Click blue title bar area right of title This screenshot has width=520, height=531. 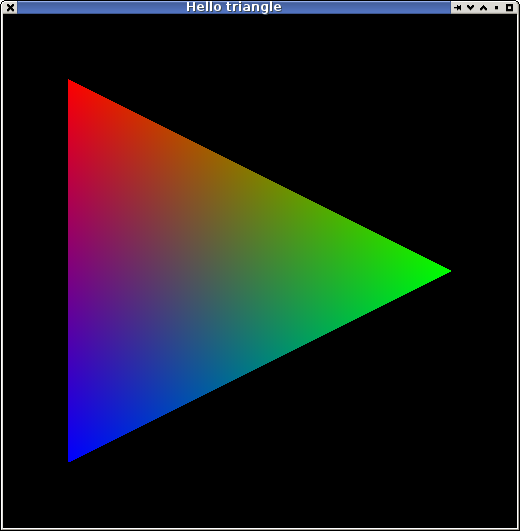366,7
